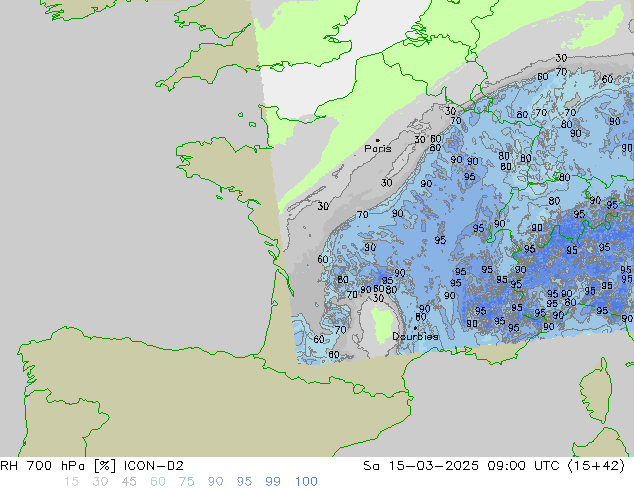Image resolution: width=634 pixels, height=490 pixels.
Task: Pick the 30 value in the legend
Action: coord(100,482)
